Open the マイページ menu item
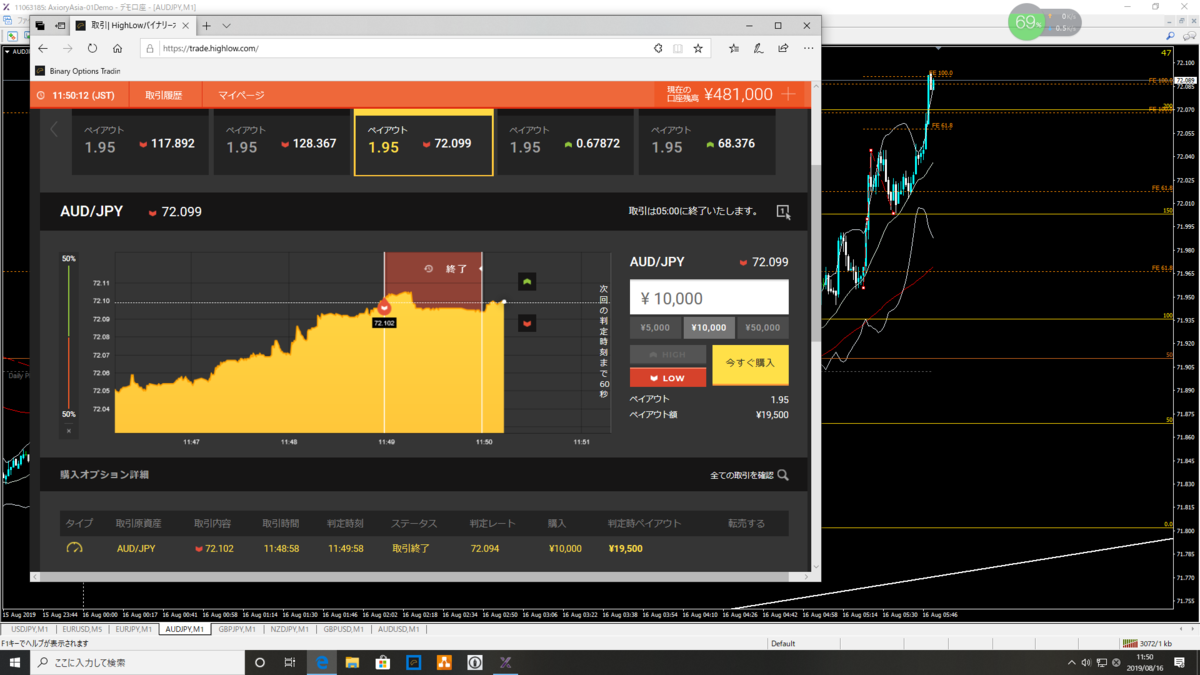The height and width of the screenshot is (675, 1200). coord(241,95)
